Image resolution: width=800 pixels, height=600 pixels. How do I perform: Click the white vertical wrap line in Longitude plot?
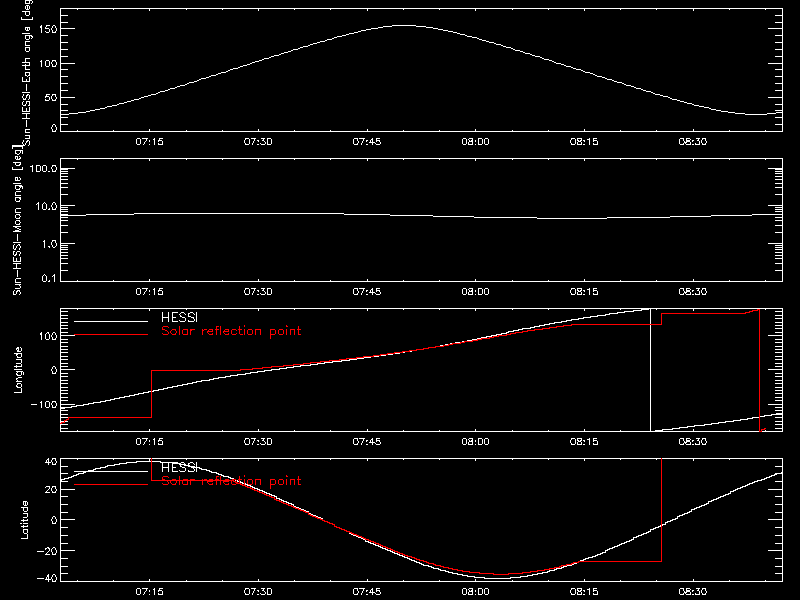(650, 370)
